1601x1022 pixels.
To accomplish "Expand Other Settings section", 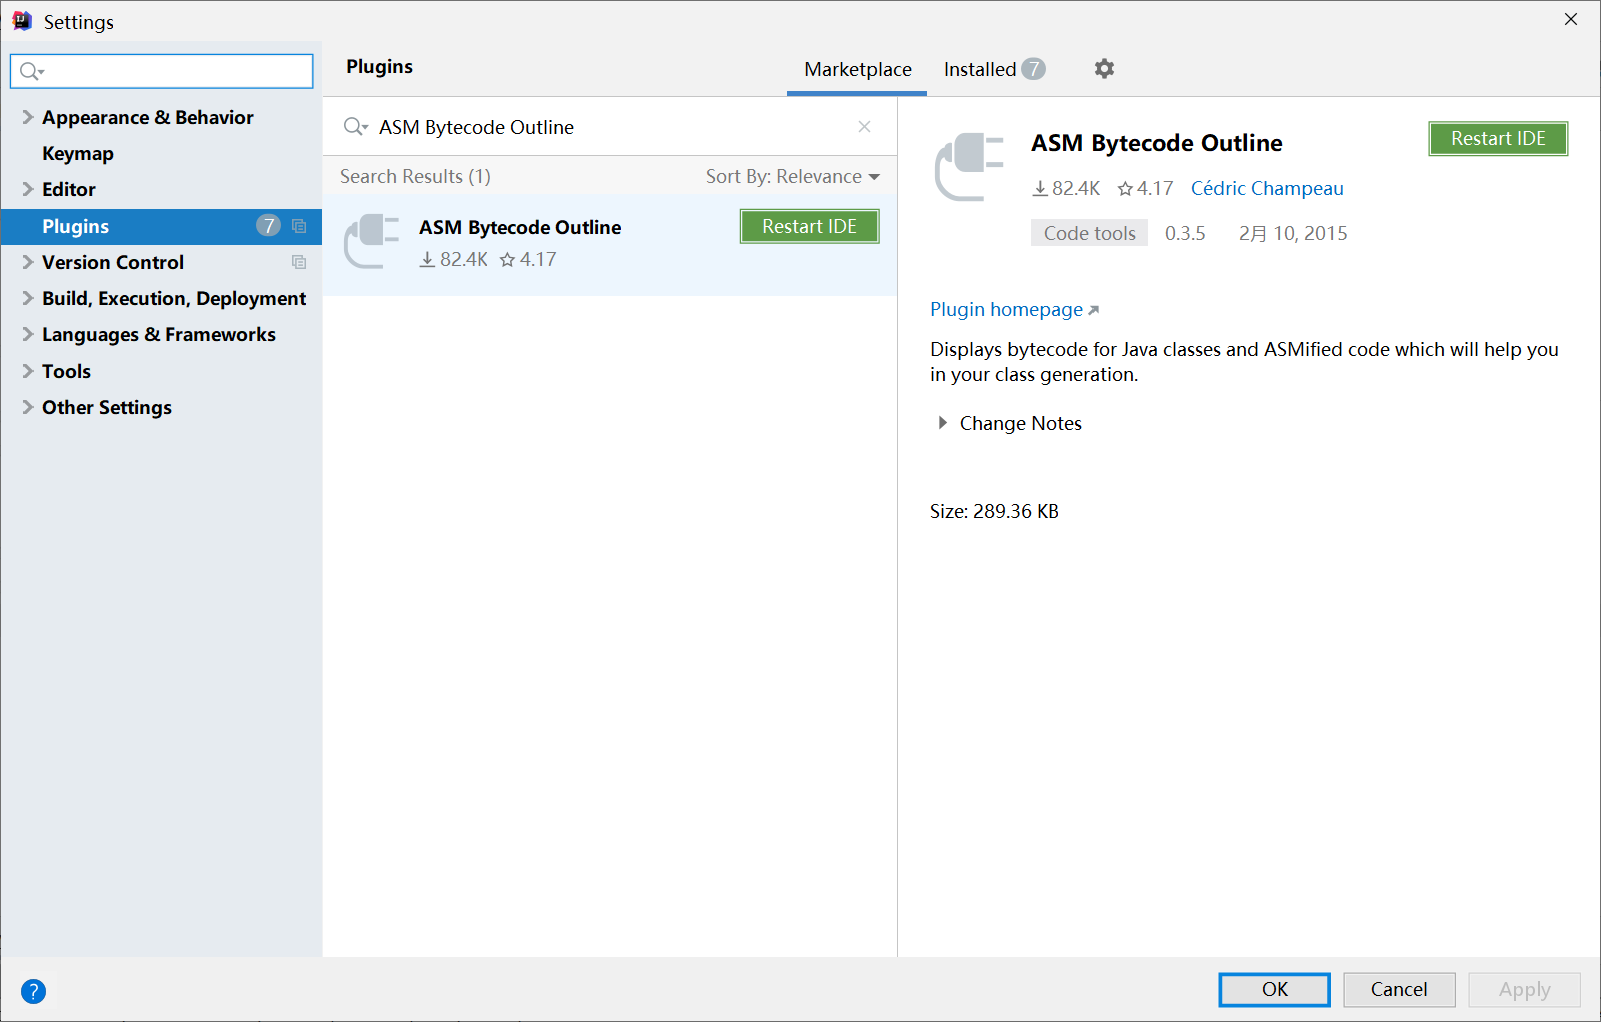I will (28, 407).
